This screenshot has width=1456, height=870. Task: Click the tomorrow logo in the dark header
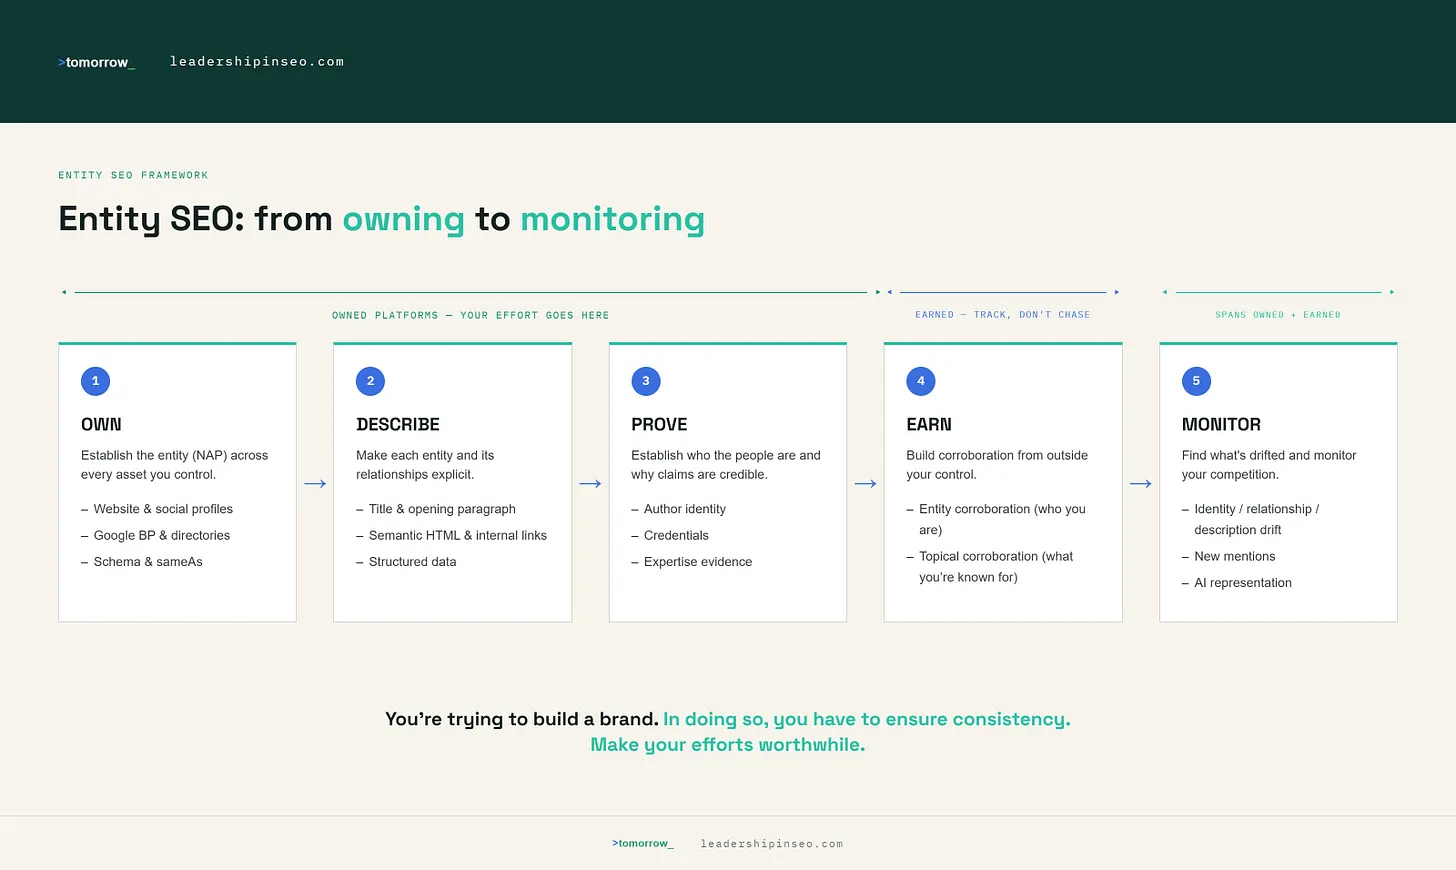[96, 62]
